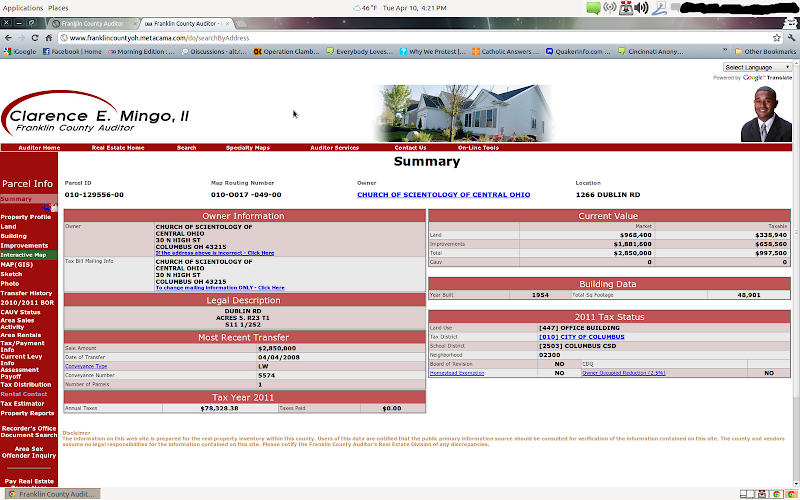
Task: Open Specialty Maps in the navigation bar
Action: pyautogui.click(x=248, y=148)
